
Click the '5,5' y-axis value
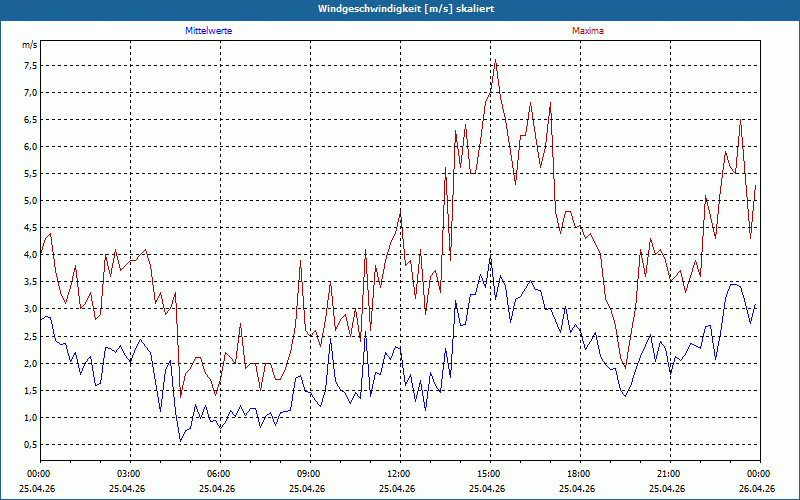point(30,173)
